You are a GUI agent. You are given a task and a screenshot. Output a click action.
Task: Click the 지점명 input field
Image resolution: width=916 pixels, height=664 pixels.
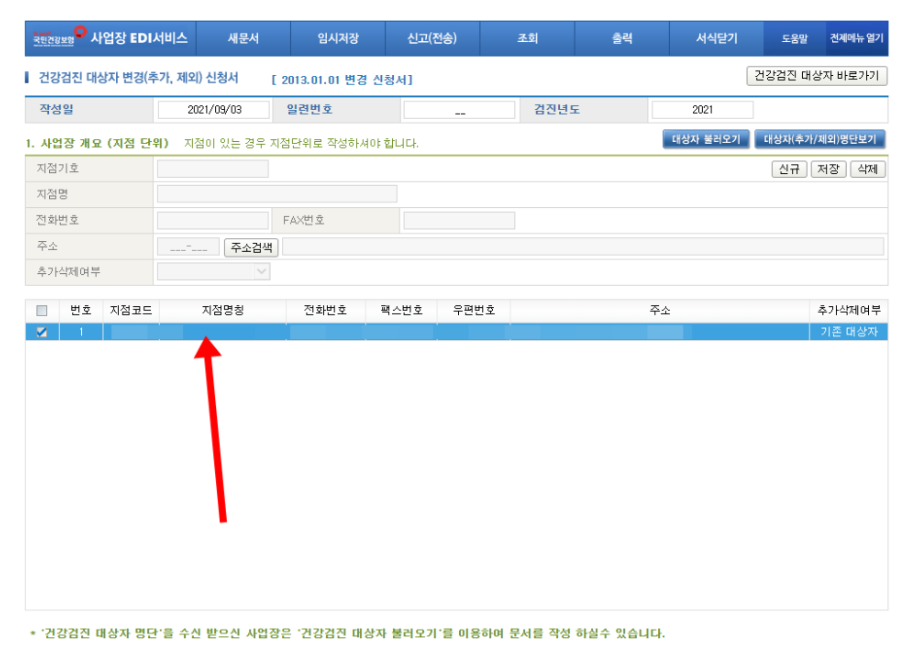coord(277,194)
